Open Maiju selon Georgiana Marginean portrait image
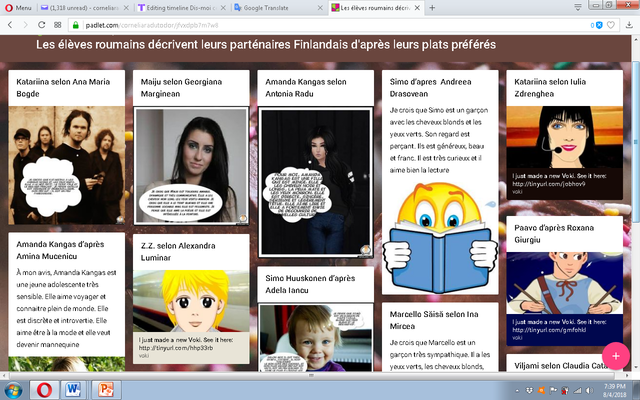 [191, 166]
